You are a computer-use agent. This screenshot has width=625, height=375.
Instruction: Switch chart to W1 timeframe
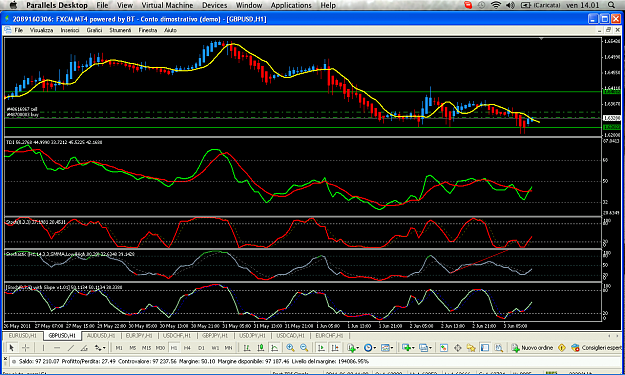[215, 348]
